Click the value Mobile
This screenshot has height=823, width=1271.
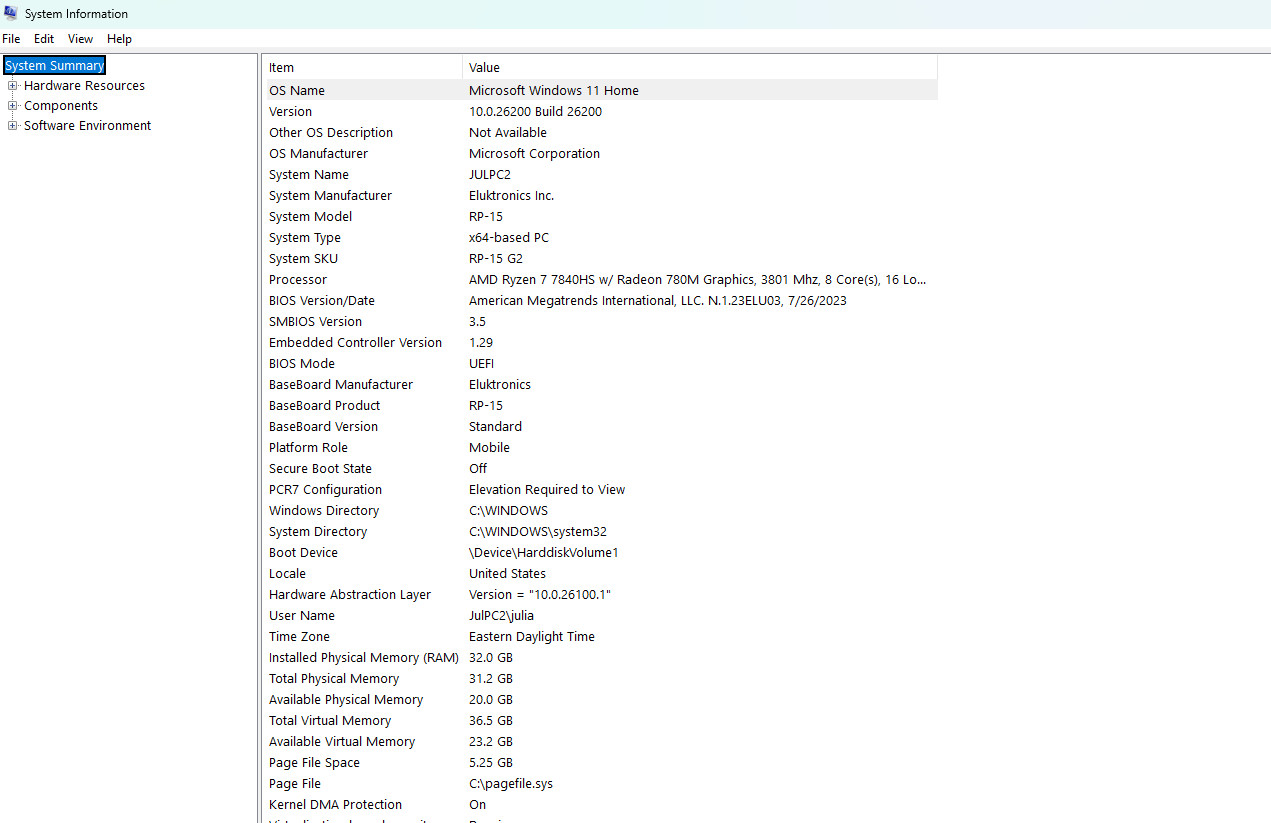(489, 448)
